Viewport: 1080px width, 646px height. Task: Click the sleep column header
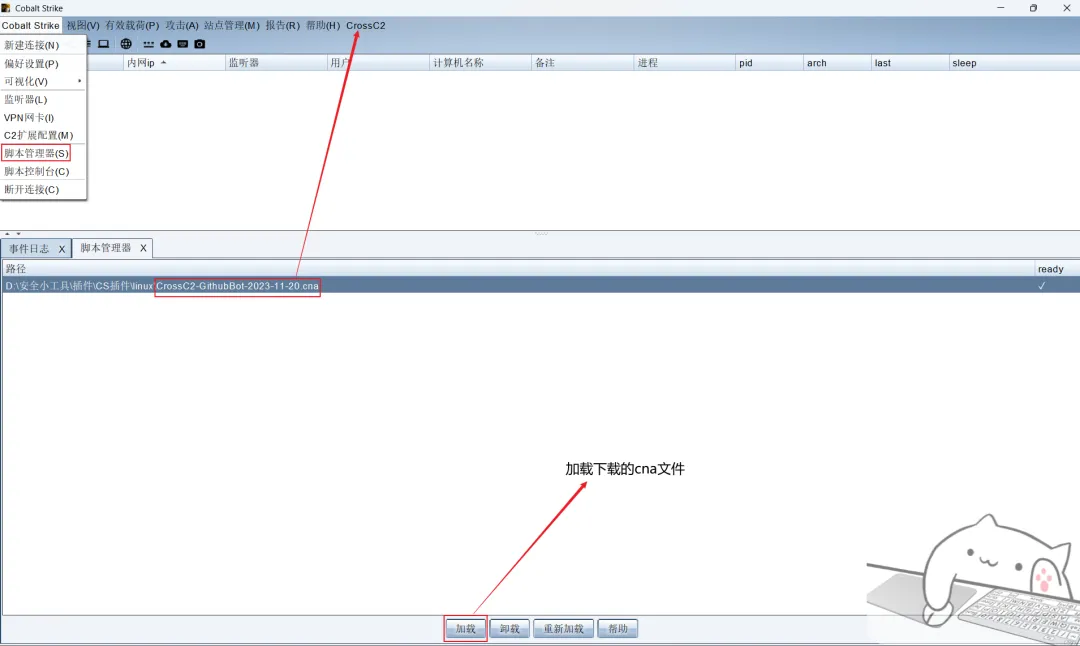[1015, 63]
